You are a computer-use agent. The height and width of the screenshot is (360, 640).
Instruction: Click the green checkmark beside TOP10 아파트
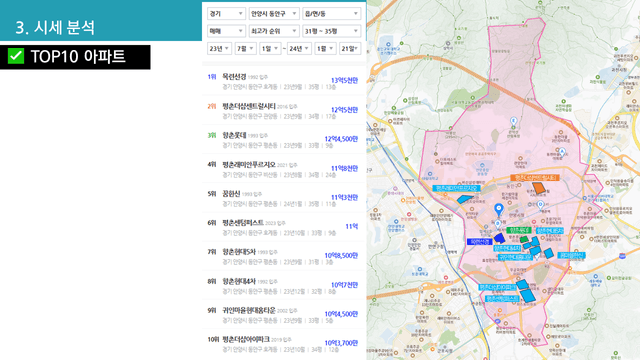(x=16, y=56)
